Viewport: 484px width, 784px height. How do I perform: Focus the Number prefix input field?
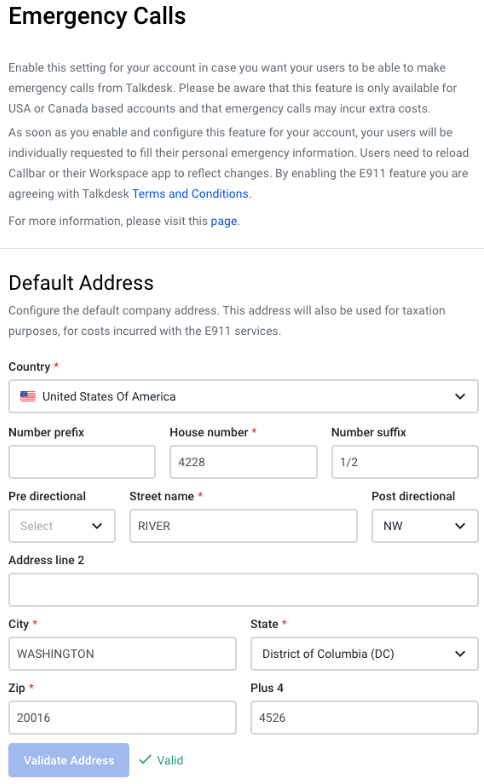(x=82, y=462)
